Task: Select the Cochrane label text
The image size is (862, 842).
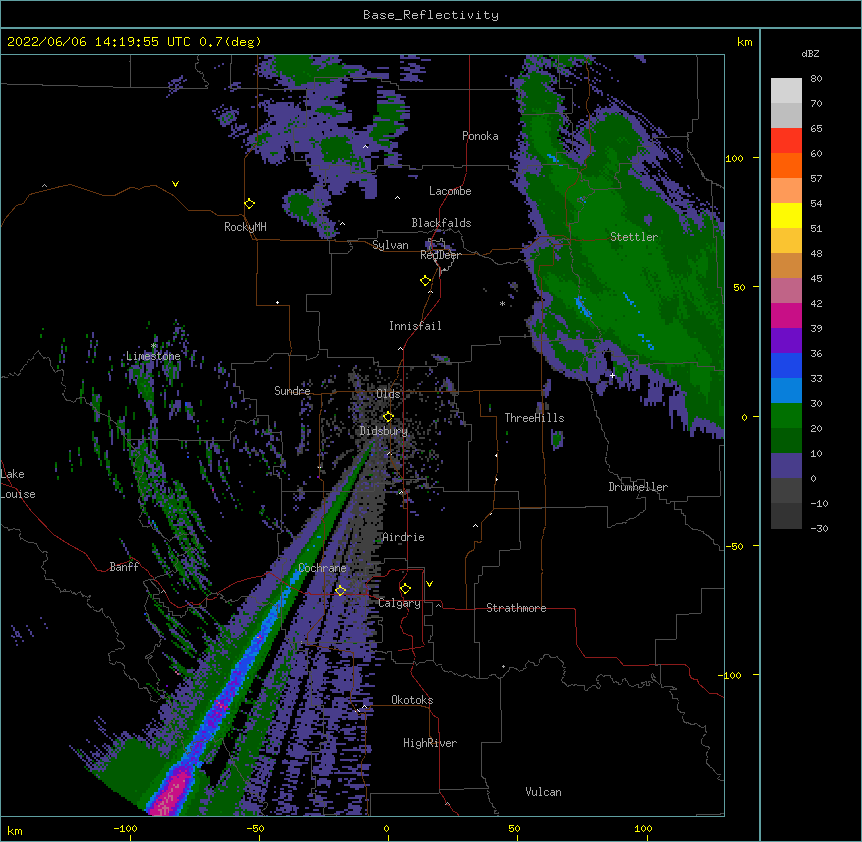Action: point(322,568)
